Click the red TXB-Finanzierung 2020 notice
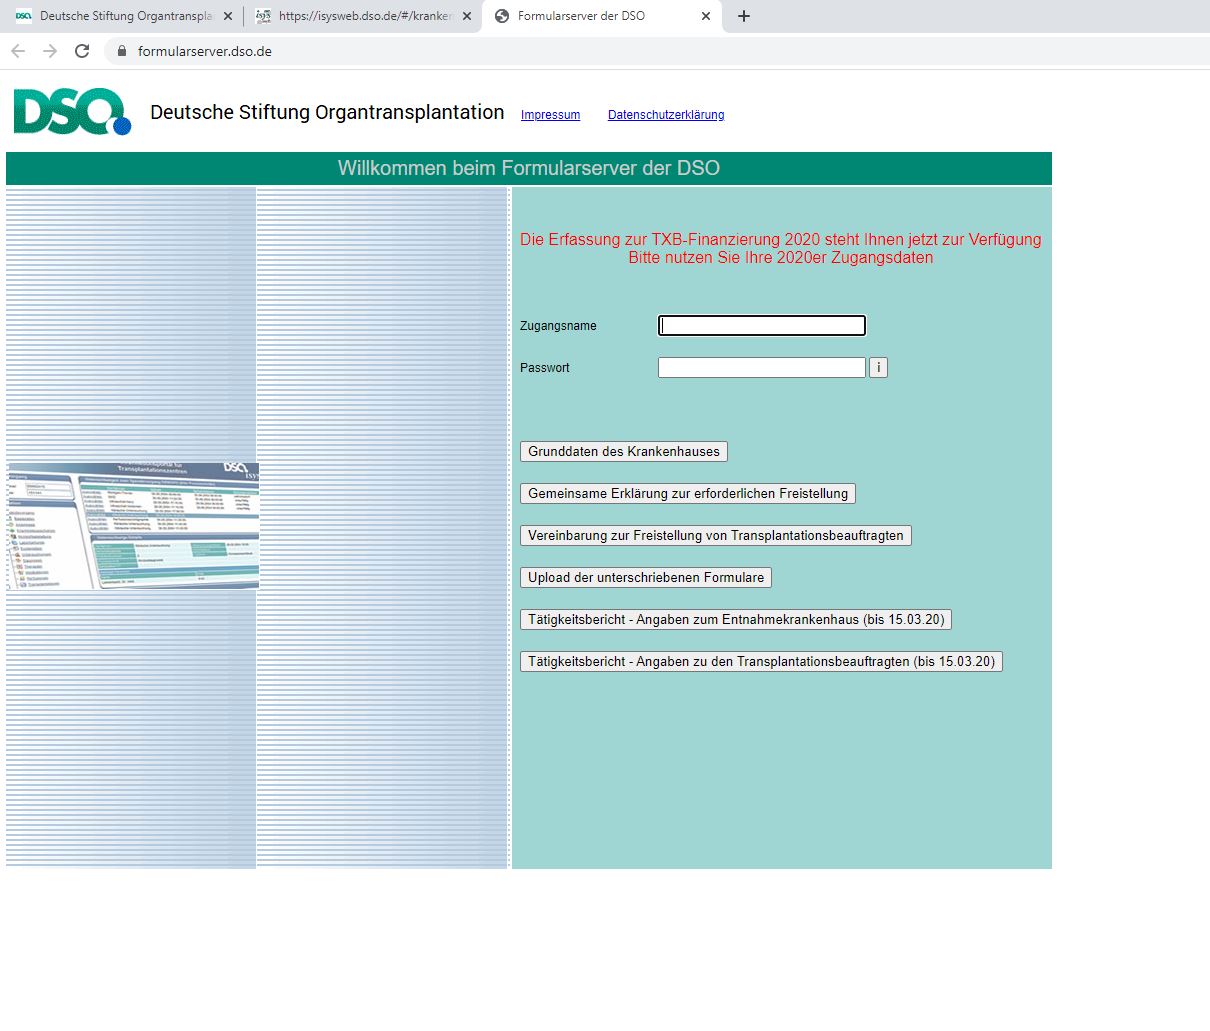The width and height of the screenshot is (1210, 1031). point(781,248)
